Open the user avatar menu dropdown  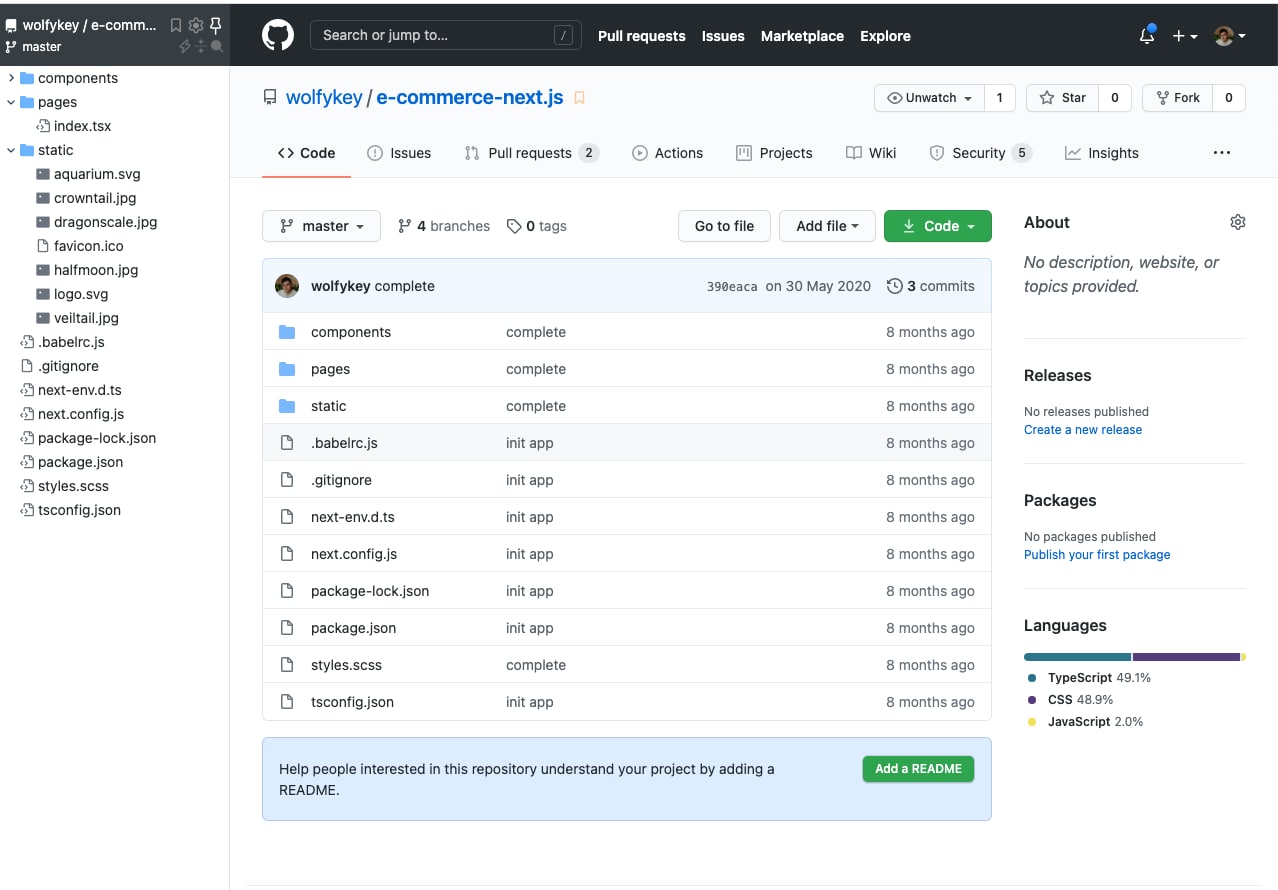point(1230,36)
